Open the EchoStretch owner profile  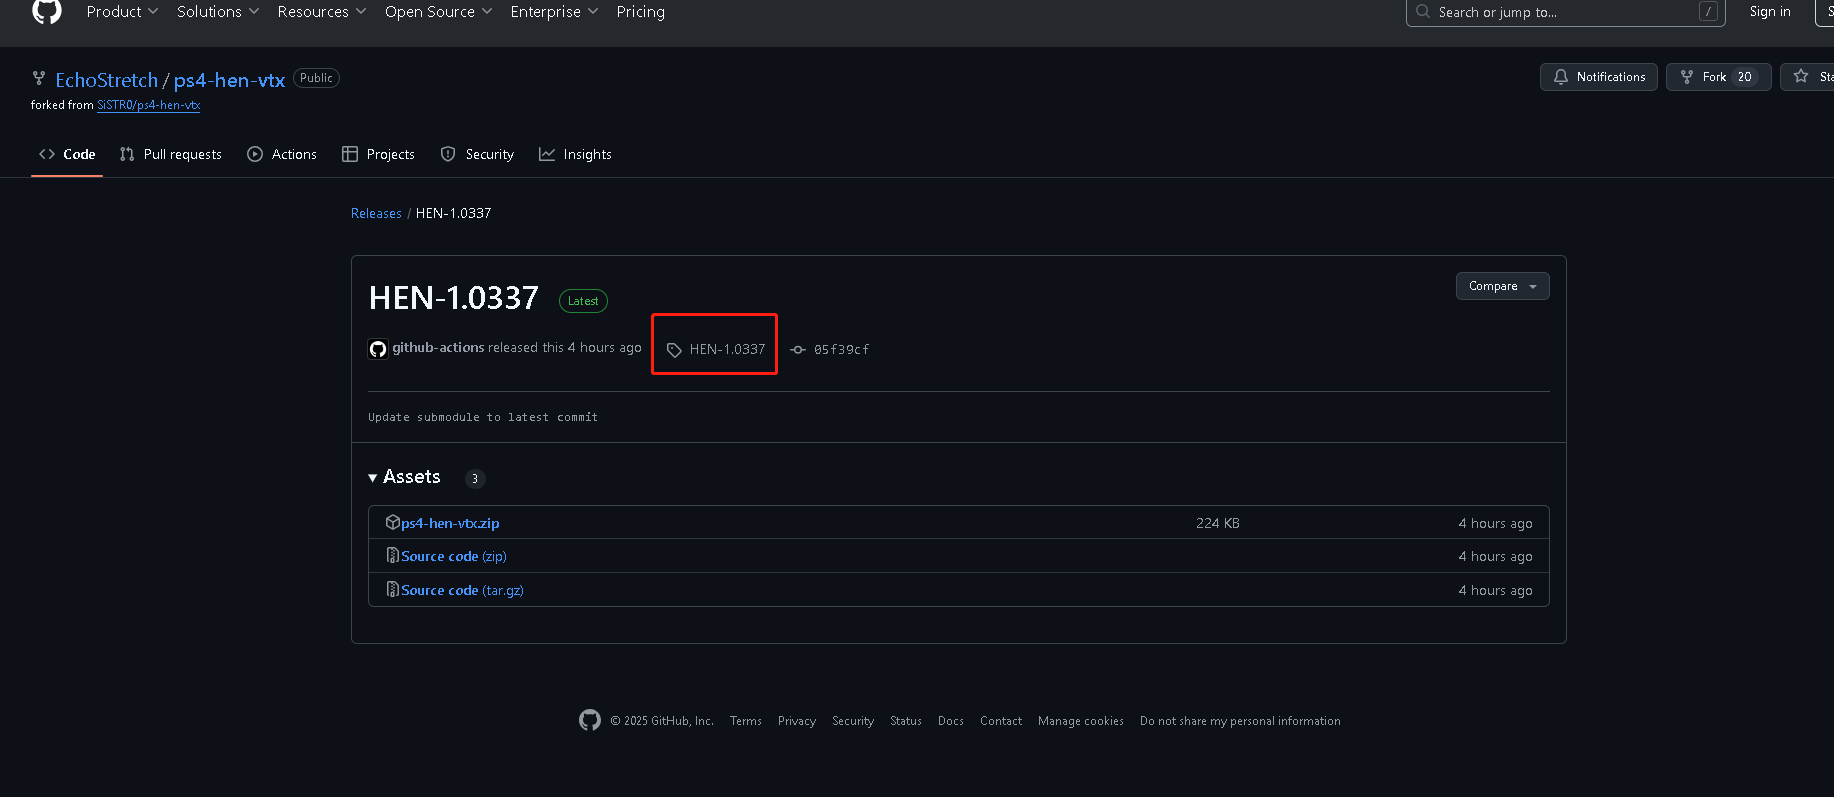point(106,80)
